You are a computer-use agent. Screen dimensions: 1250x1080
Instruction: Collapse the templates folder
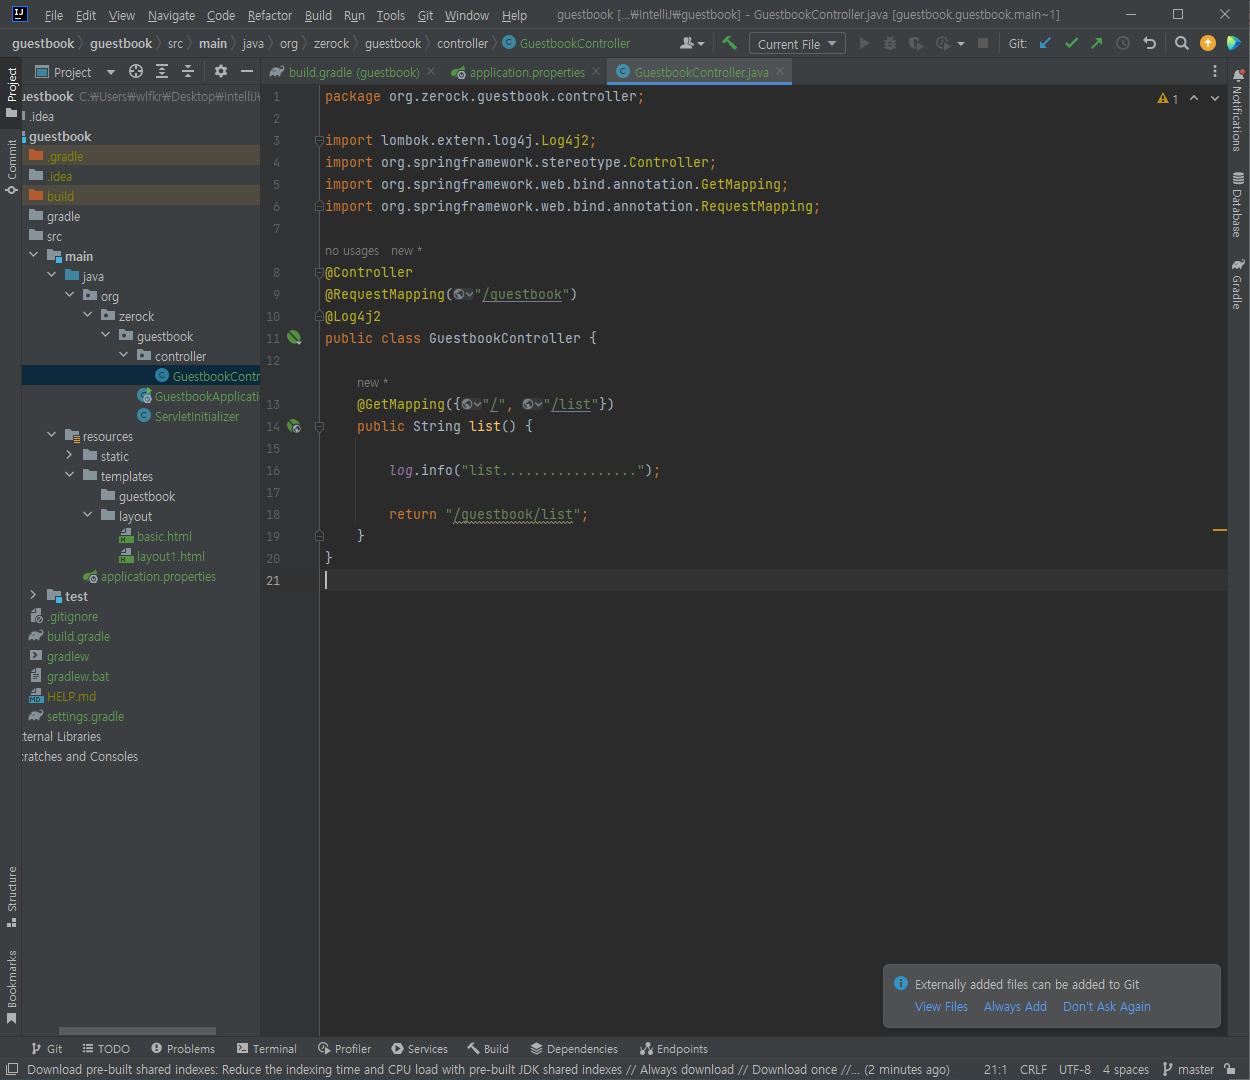click(70, 476)
